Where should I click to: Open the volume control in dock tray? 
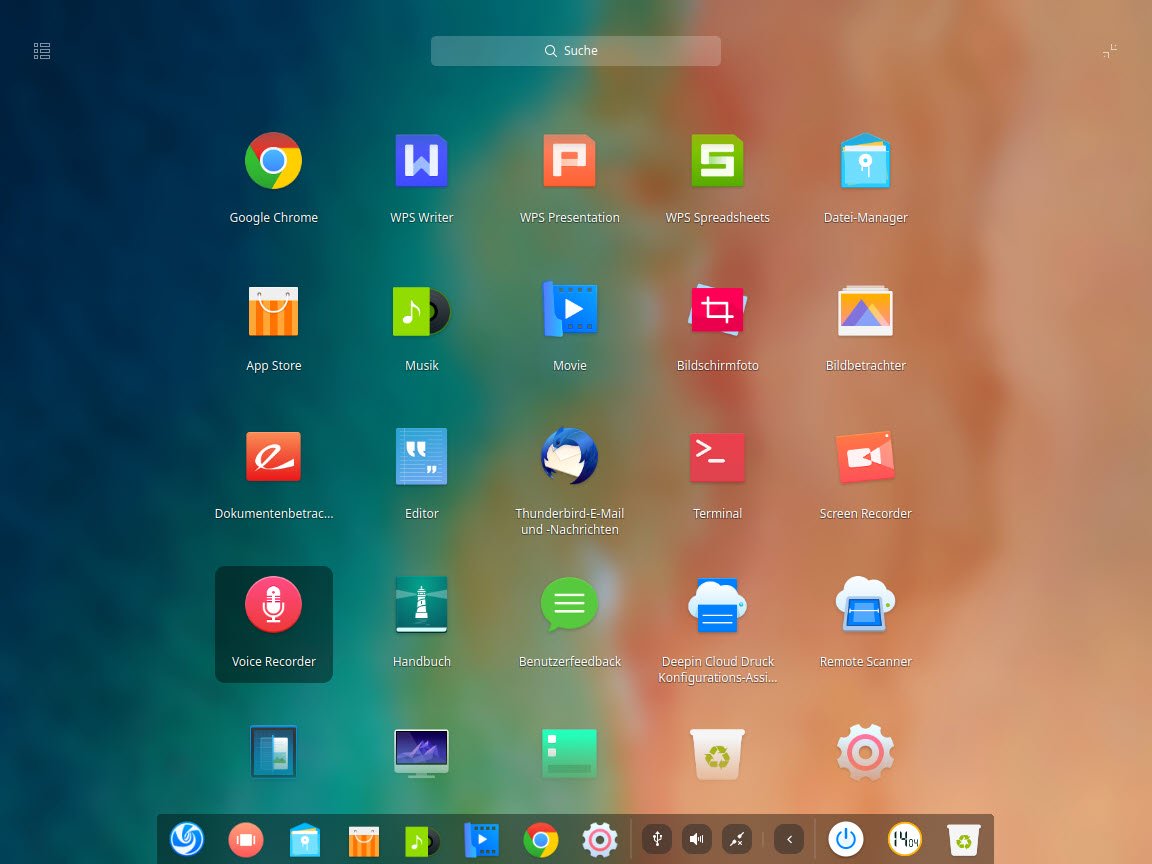696,839
